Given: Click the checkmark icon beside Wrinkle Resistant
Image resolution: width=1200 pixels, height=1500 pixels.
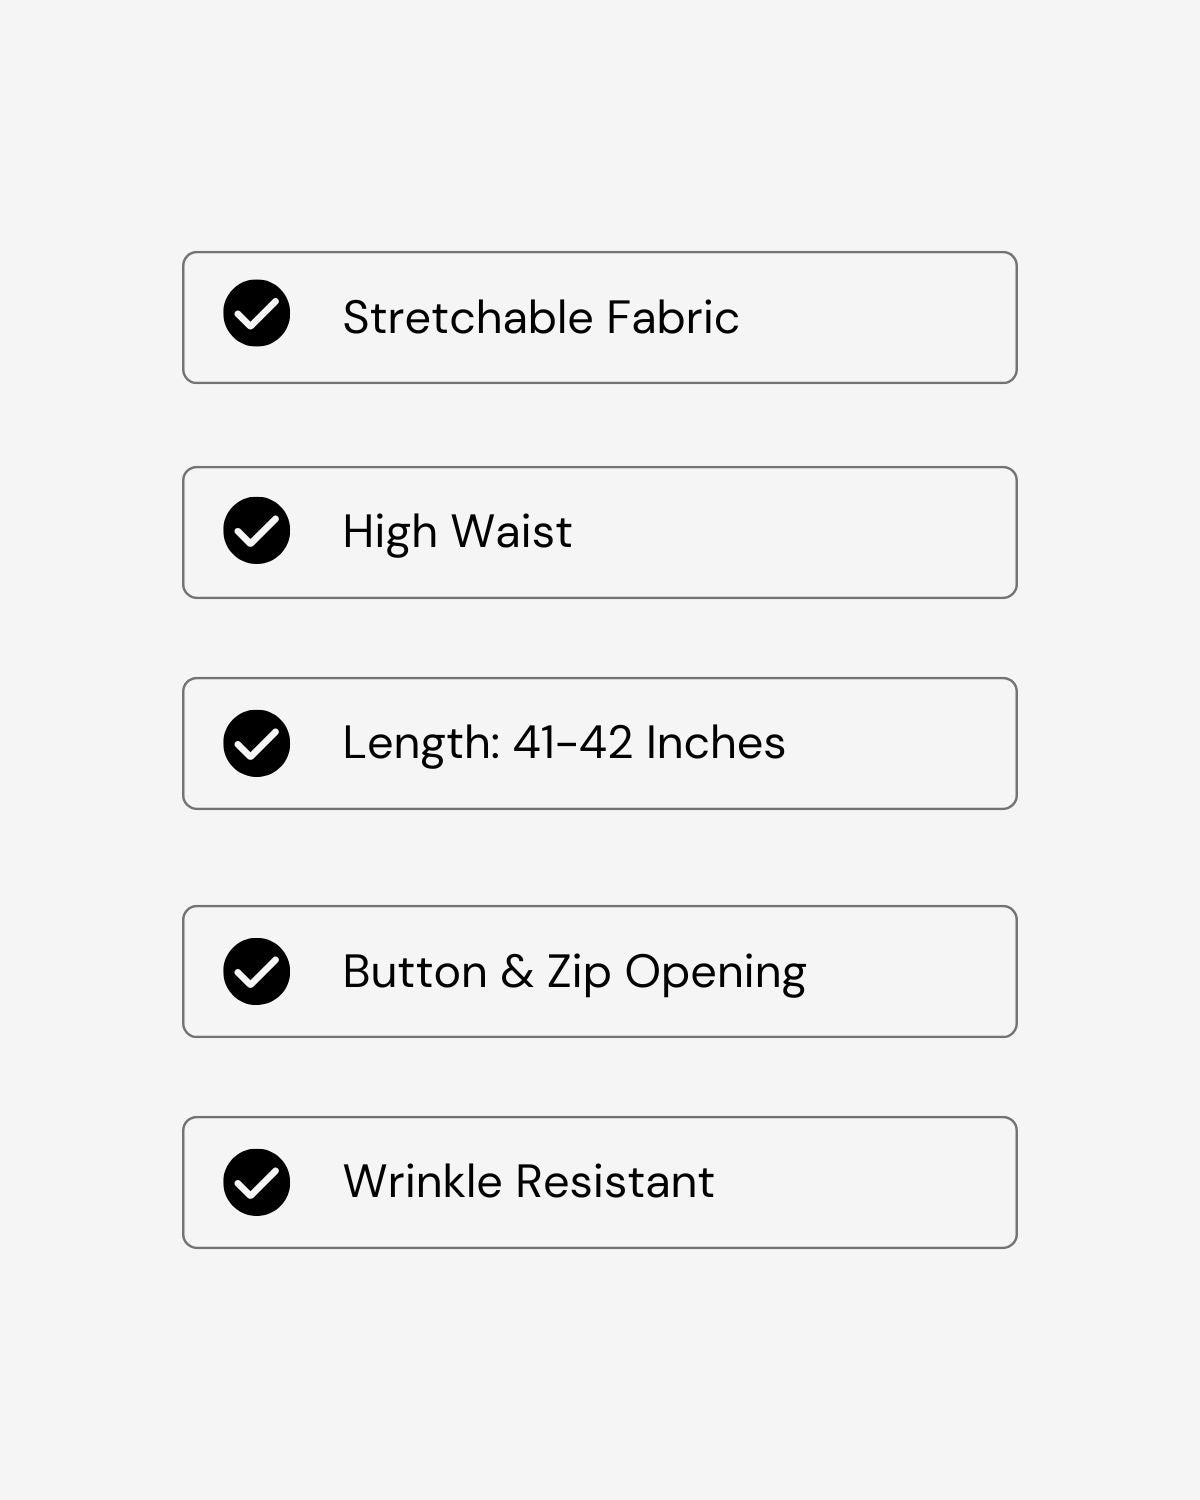Looking at the screenshot, I should (257, 1182).
